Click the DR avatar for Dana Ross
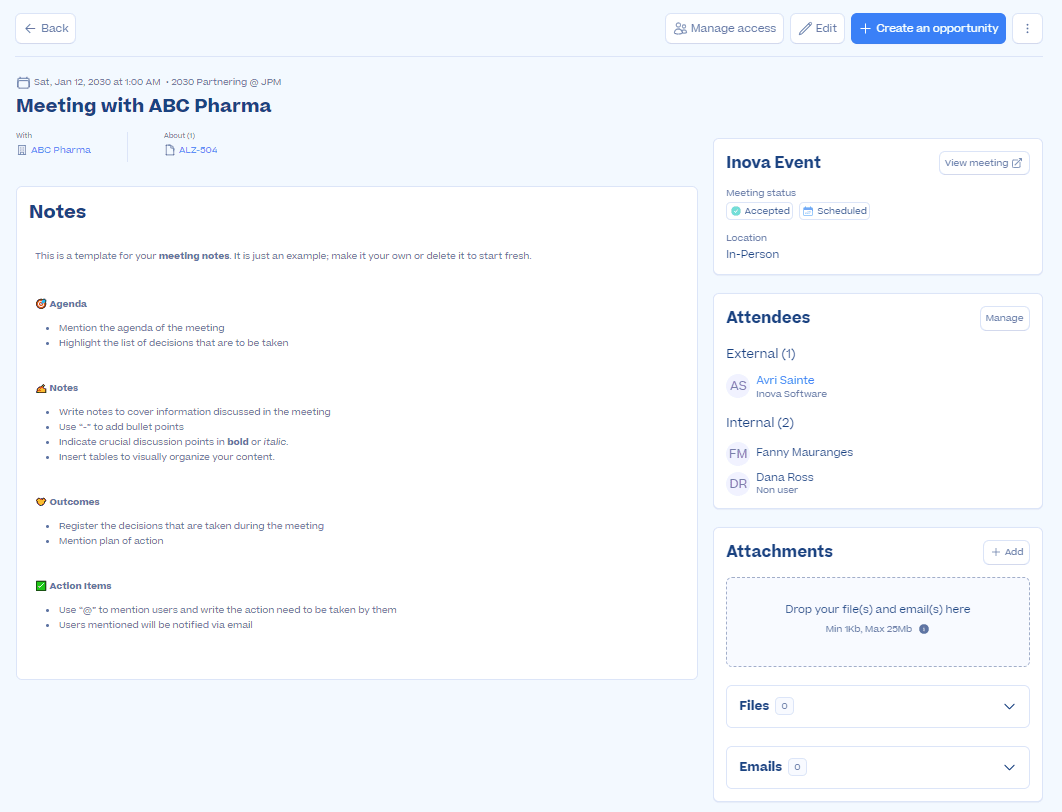 click(x=738, y=483)
